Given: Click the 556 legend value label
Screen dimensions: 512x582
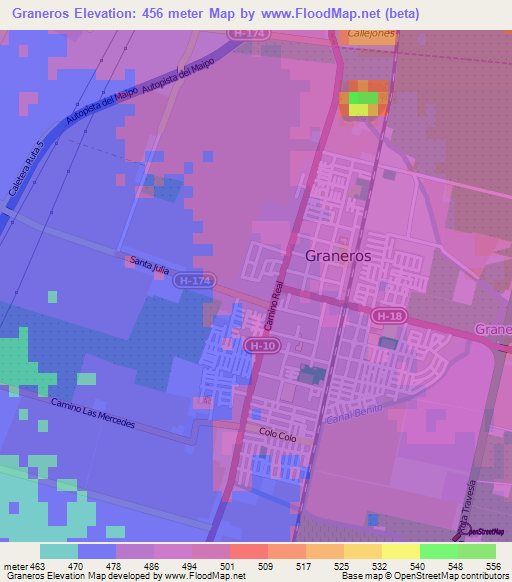Looking at the screenshot, I should (x=493, y=567).
